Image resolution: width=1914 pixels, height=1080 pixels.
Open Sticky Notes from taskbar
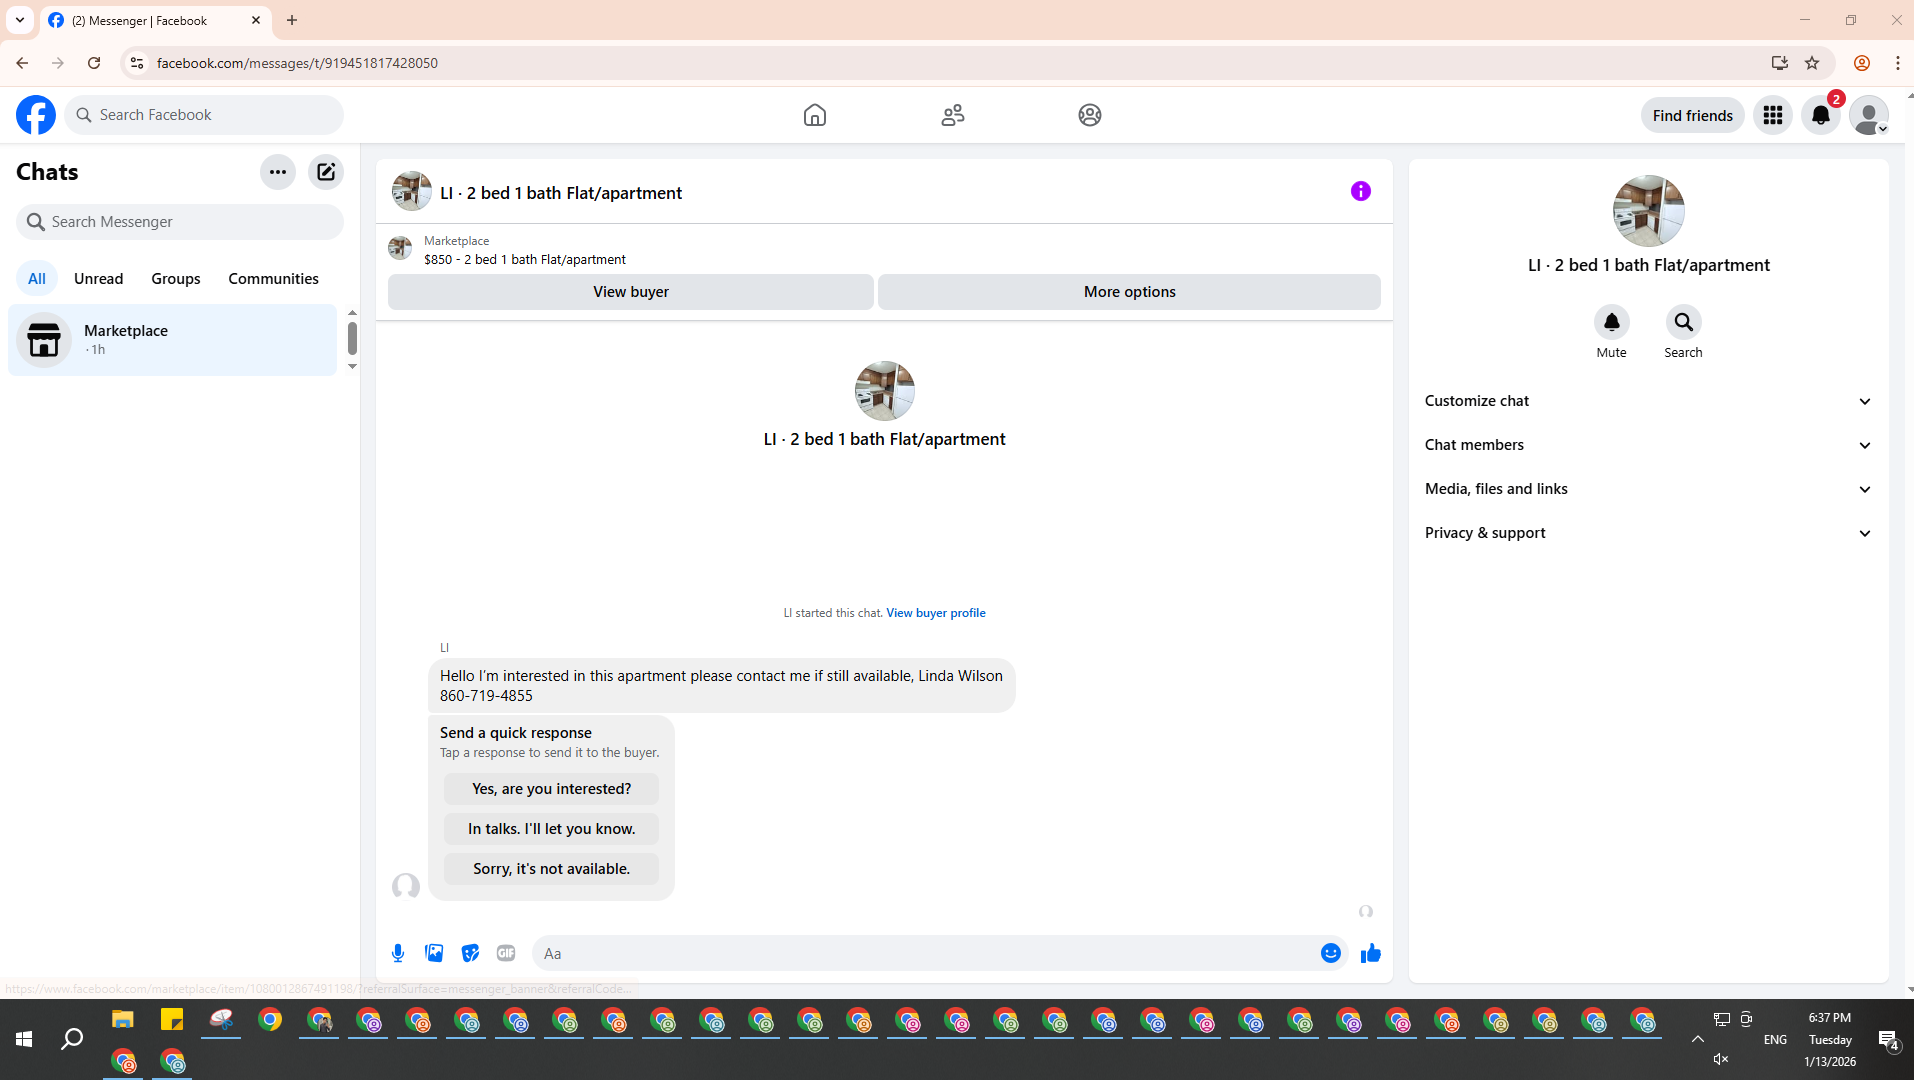[x=172, y=1020]
